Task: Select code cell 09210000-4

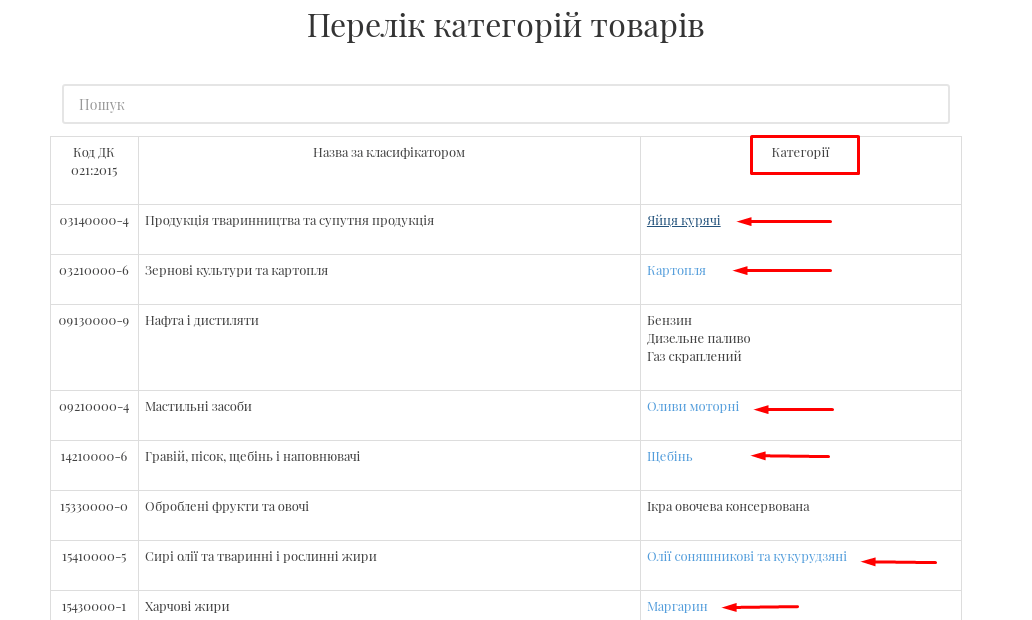Action: pos(94,406)
